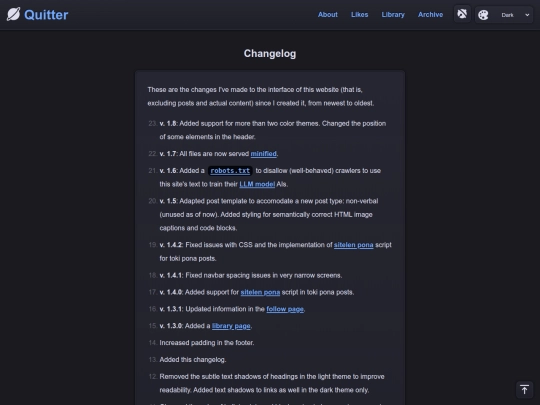Select the v. 1.7 version label
Viewport: 540px width, 405px height.
point(168,154)
